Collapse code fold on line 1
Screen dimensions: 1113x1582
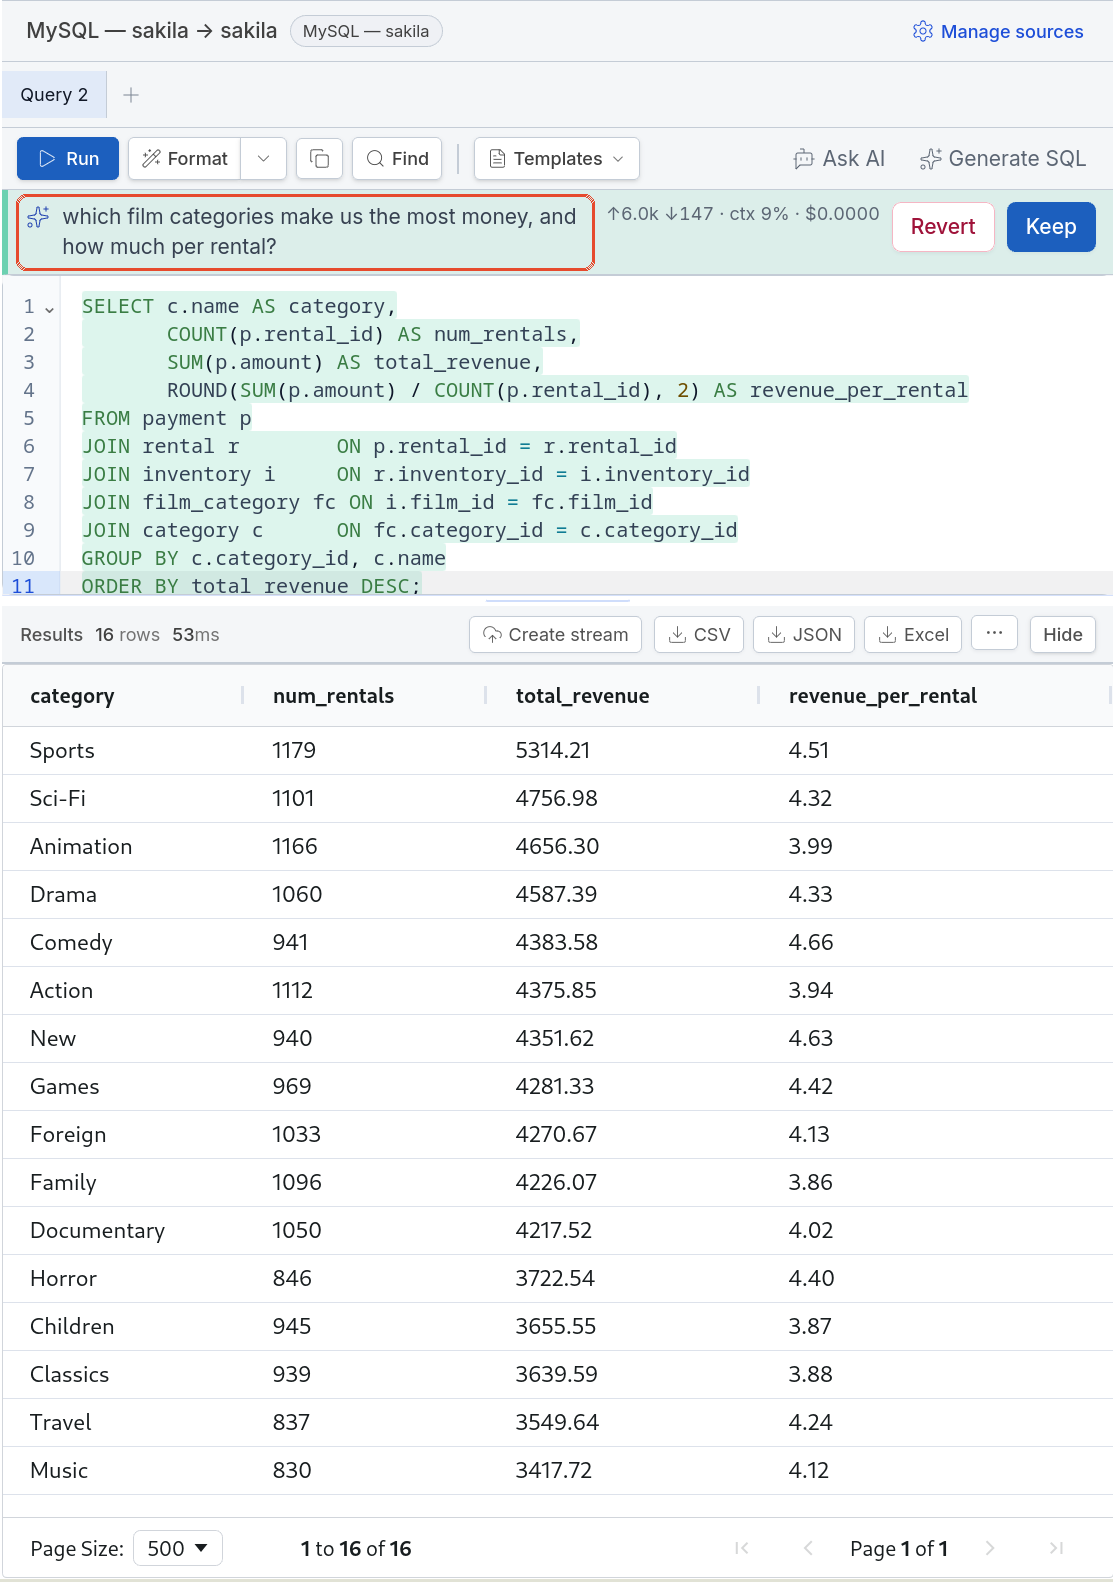49,309
